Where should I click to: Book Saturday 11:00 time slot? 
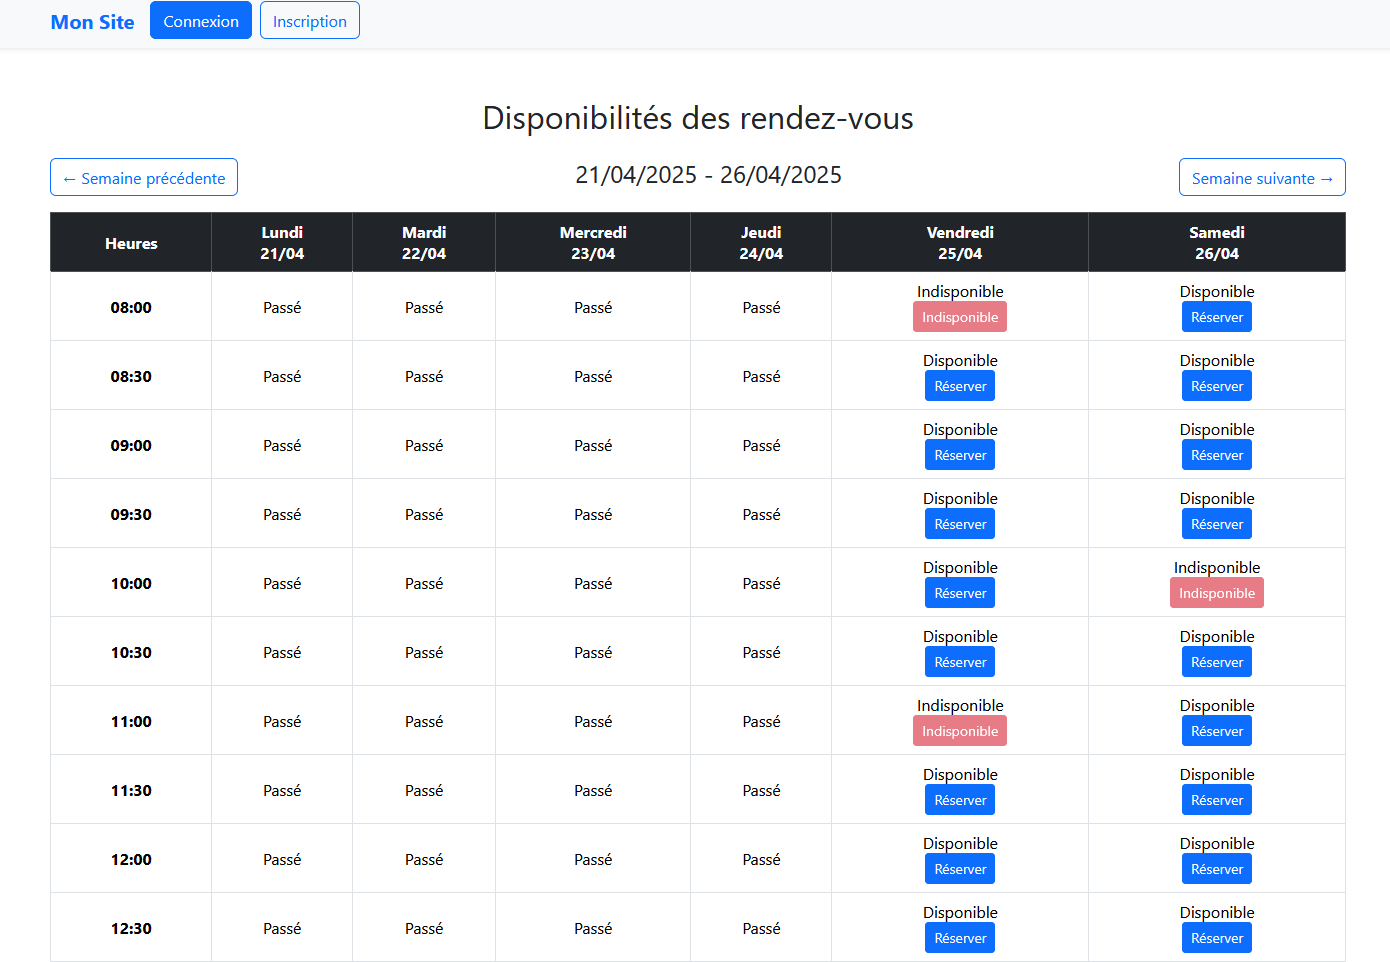coord(1216,731)
